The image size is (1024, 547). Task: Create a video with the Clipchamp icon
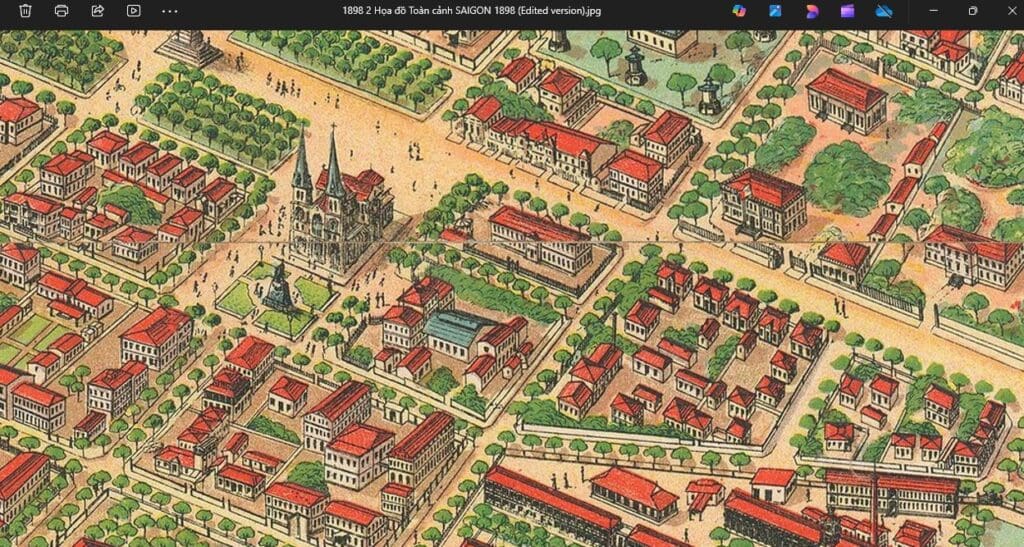tap(847, 11)
